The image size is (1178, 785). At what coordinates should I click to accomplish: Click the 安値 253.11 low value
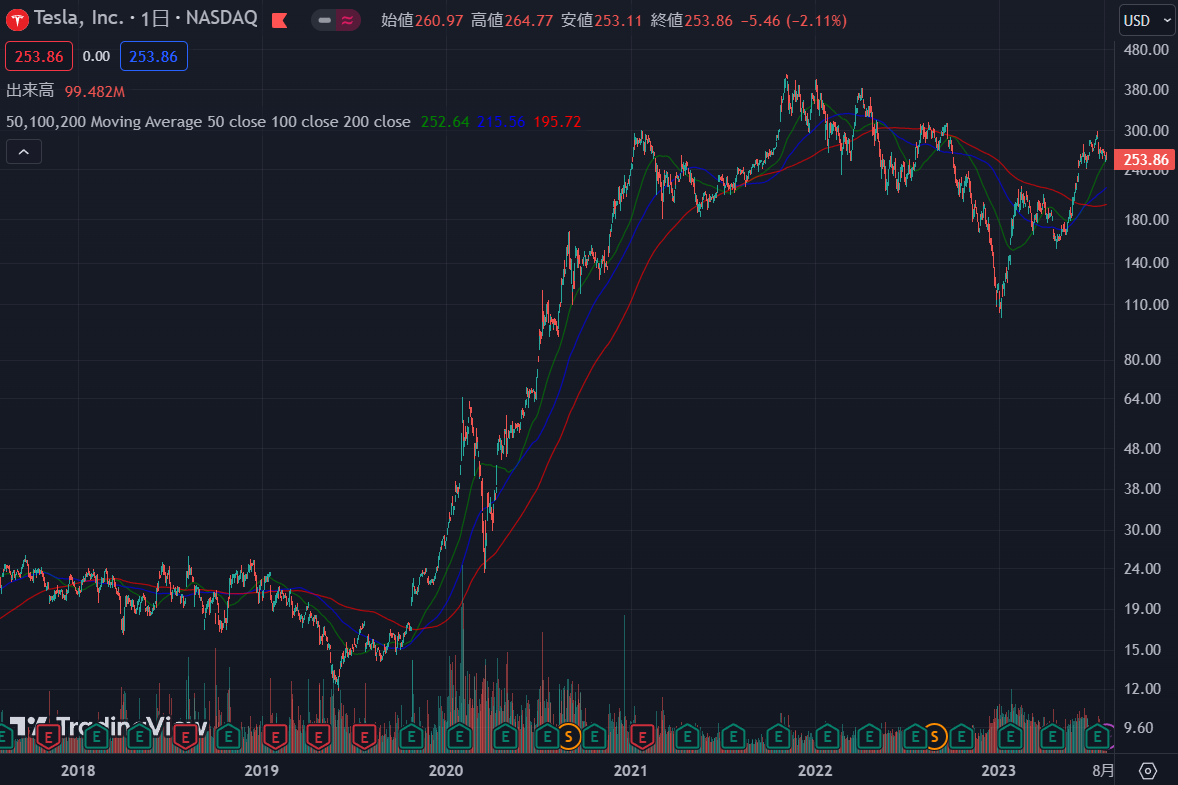pyautogui.click(x=602, y=20)
